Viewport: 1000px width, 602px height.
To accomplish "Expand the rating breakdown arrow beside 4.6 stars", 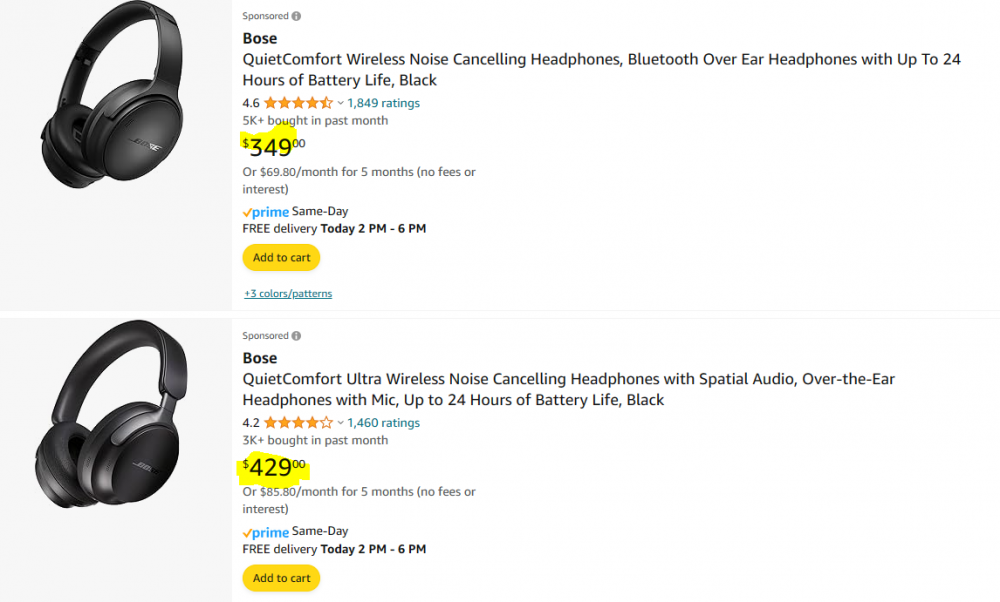I will [x=340, y=103].
